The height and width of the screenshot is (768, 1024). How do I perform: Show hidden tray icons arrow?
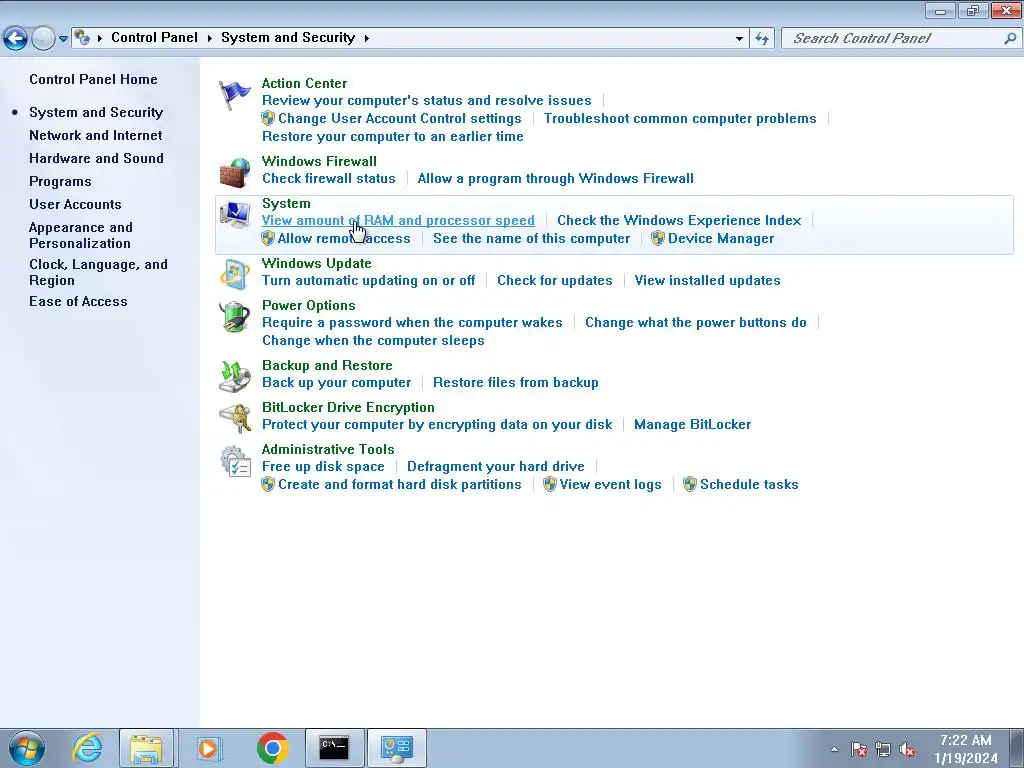[x=834, y=749]
